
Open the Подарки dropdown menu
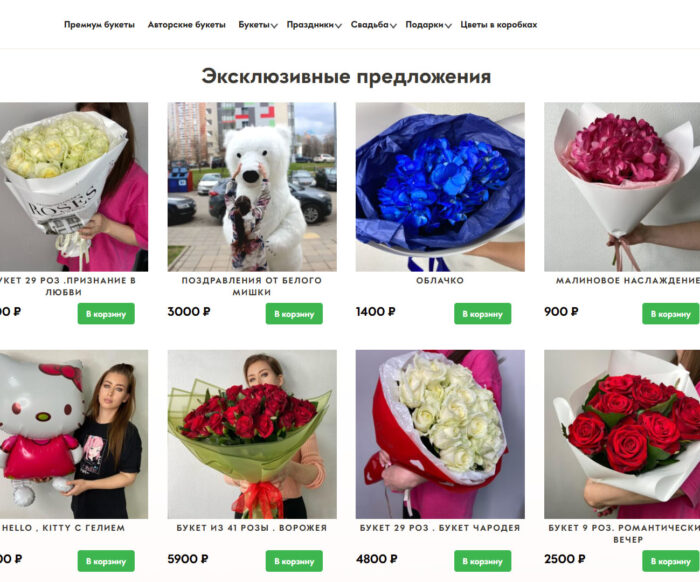pyautogui.click(x=428, y=25)
